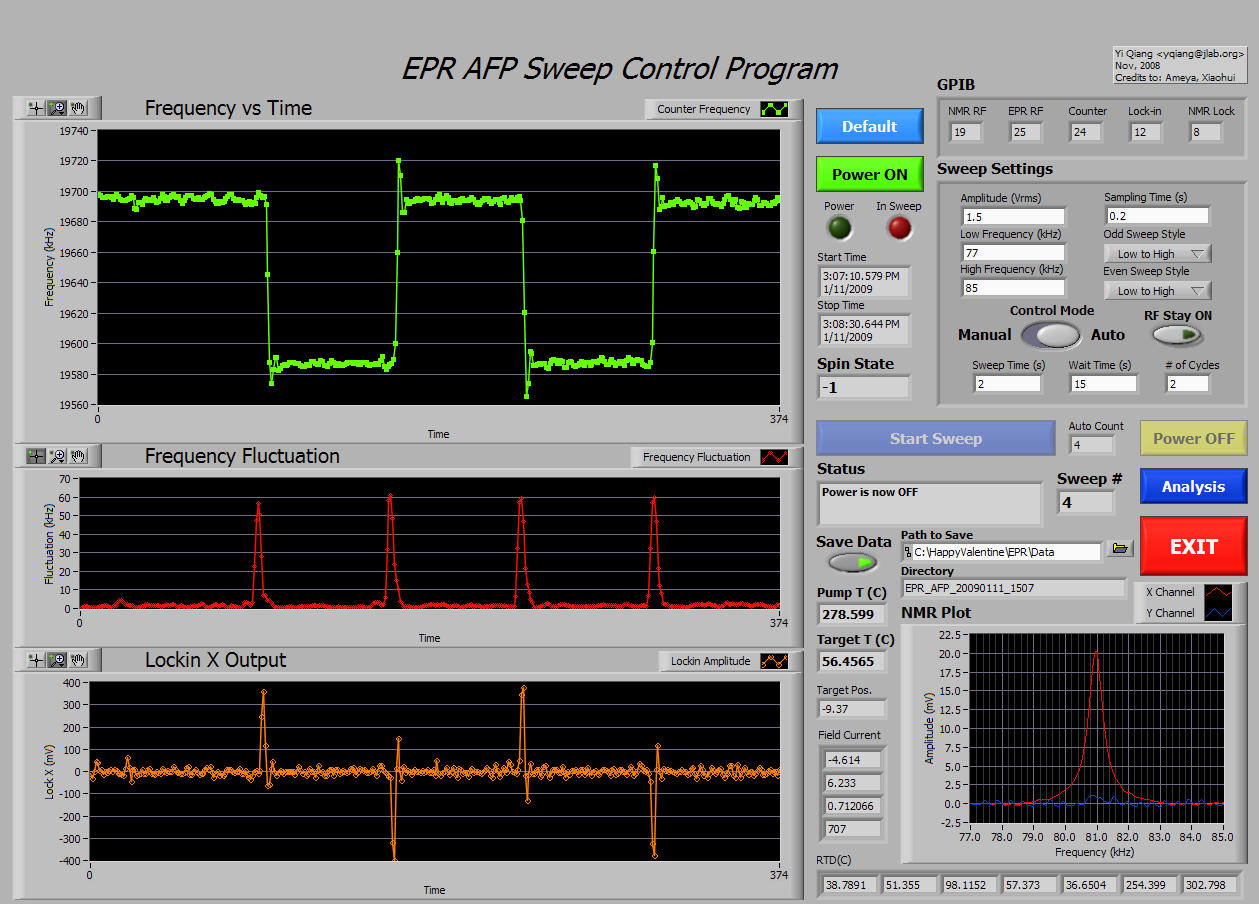The height and width of the screenshot is (904, 1259).
Task: Browse for save path with folder icon
Action: [x=1120, y=549]
